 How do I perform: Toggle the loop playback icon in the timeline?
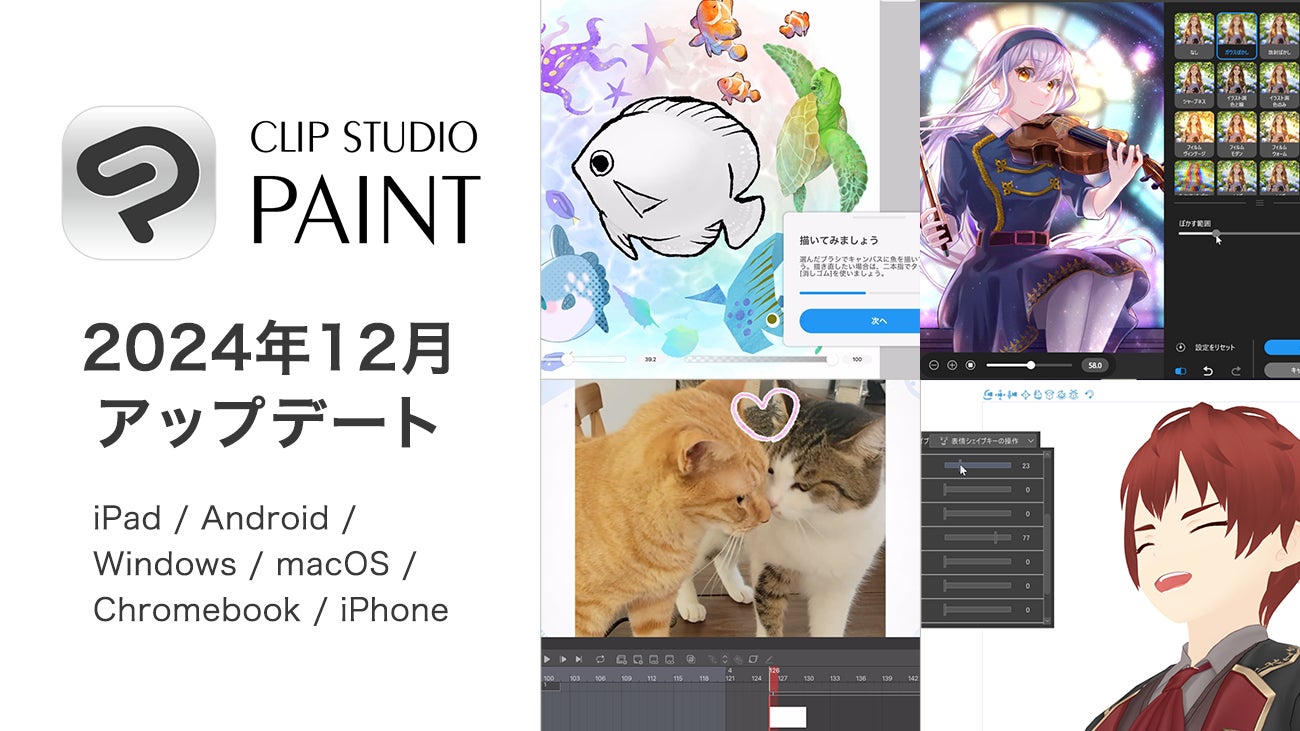point(601,659)
